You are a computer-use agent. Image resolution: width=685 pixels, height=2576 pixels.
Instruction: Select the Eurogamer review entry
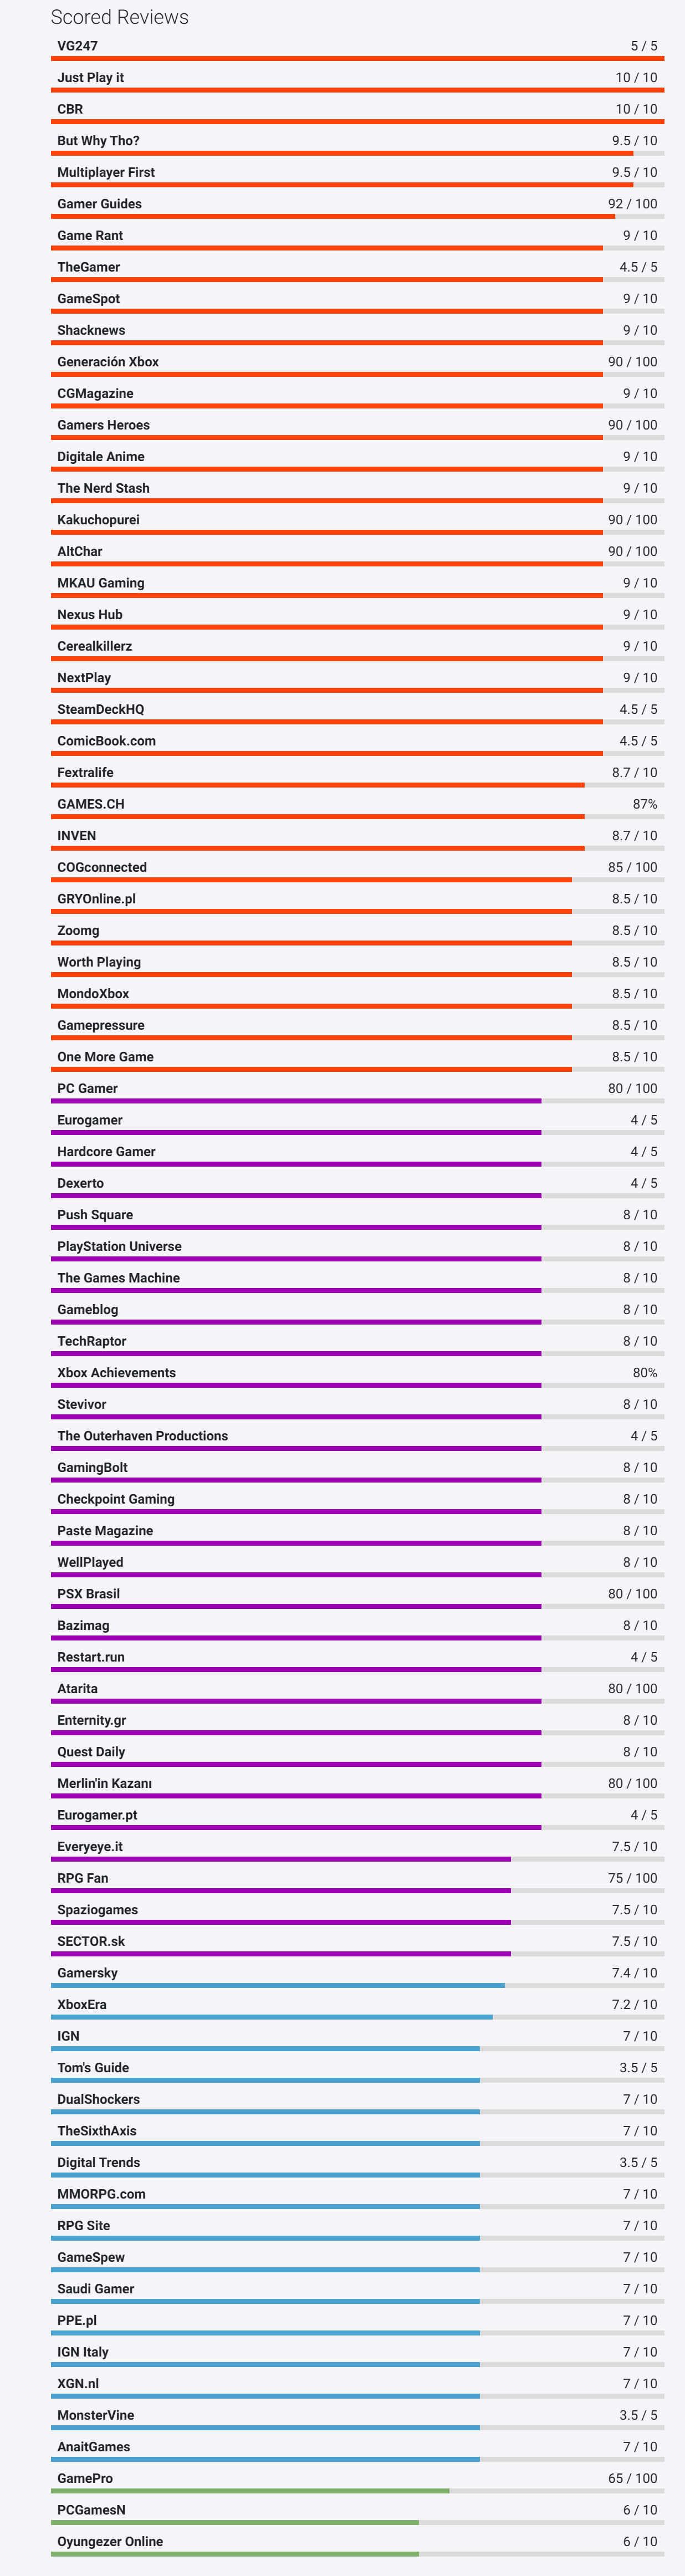(x=90, y=1120)
